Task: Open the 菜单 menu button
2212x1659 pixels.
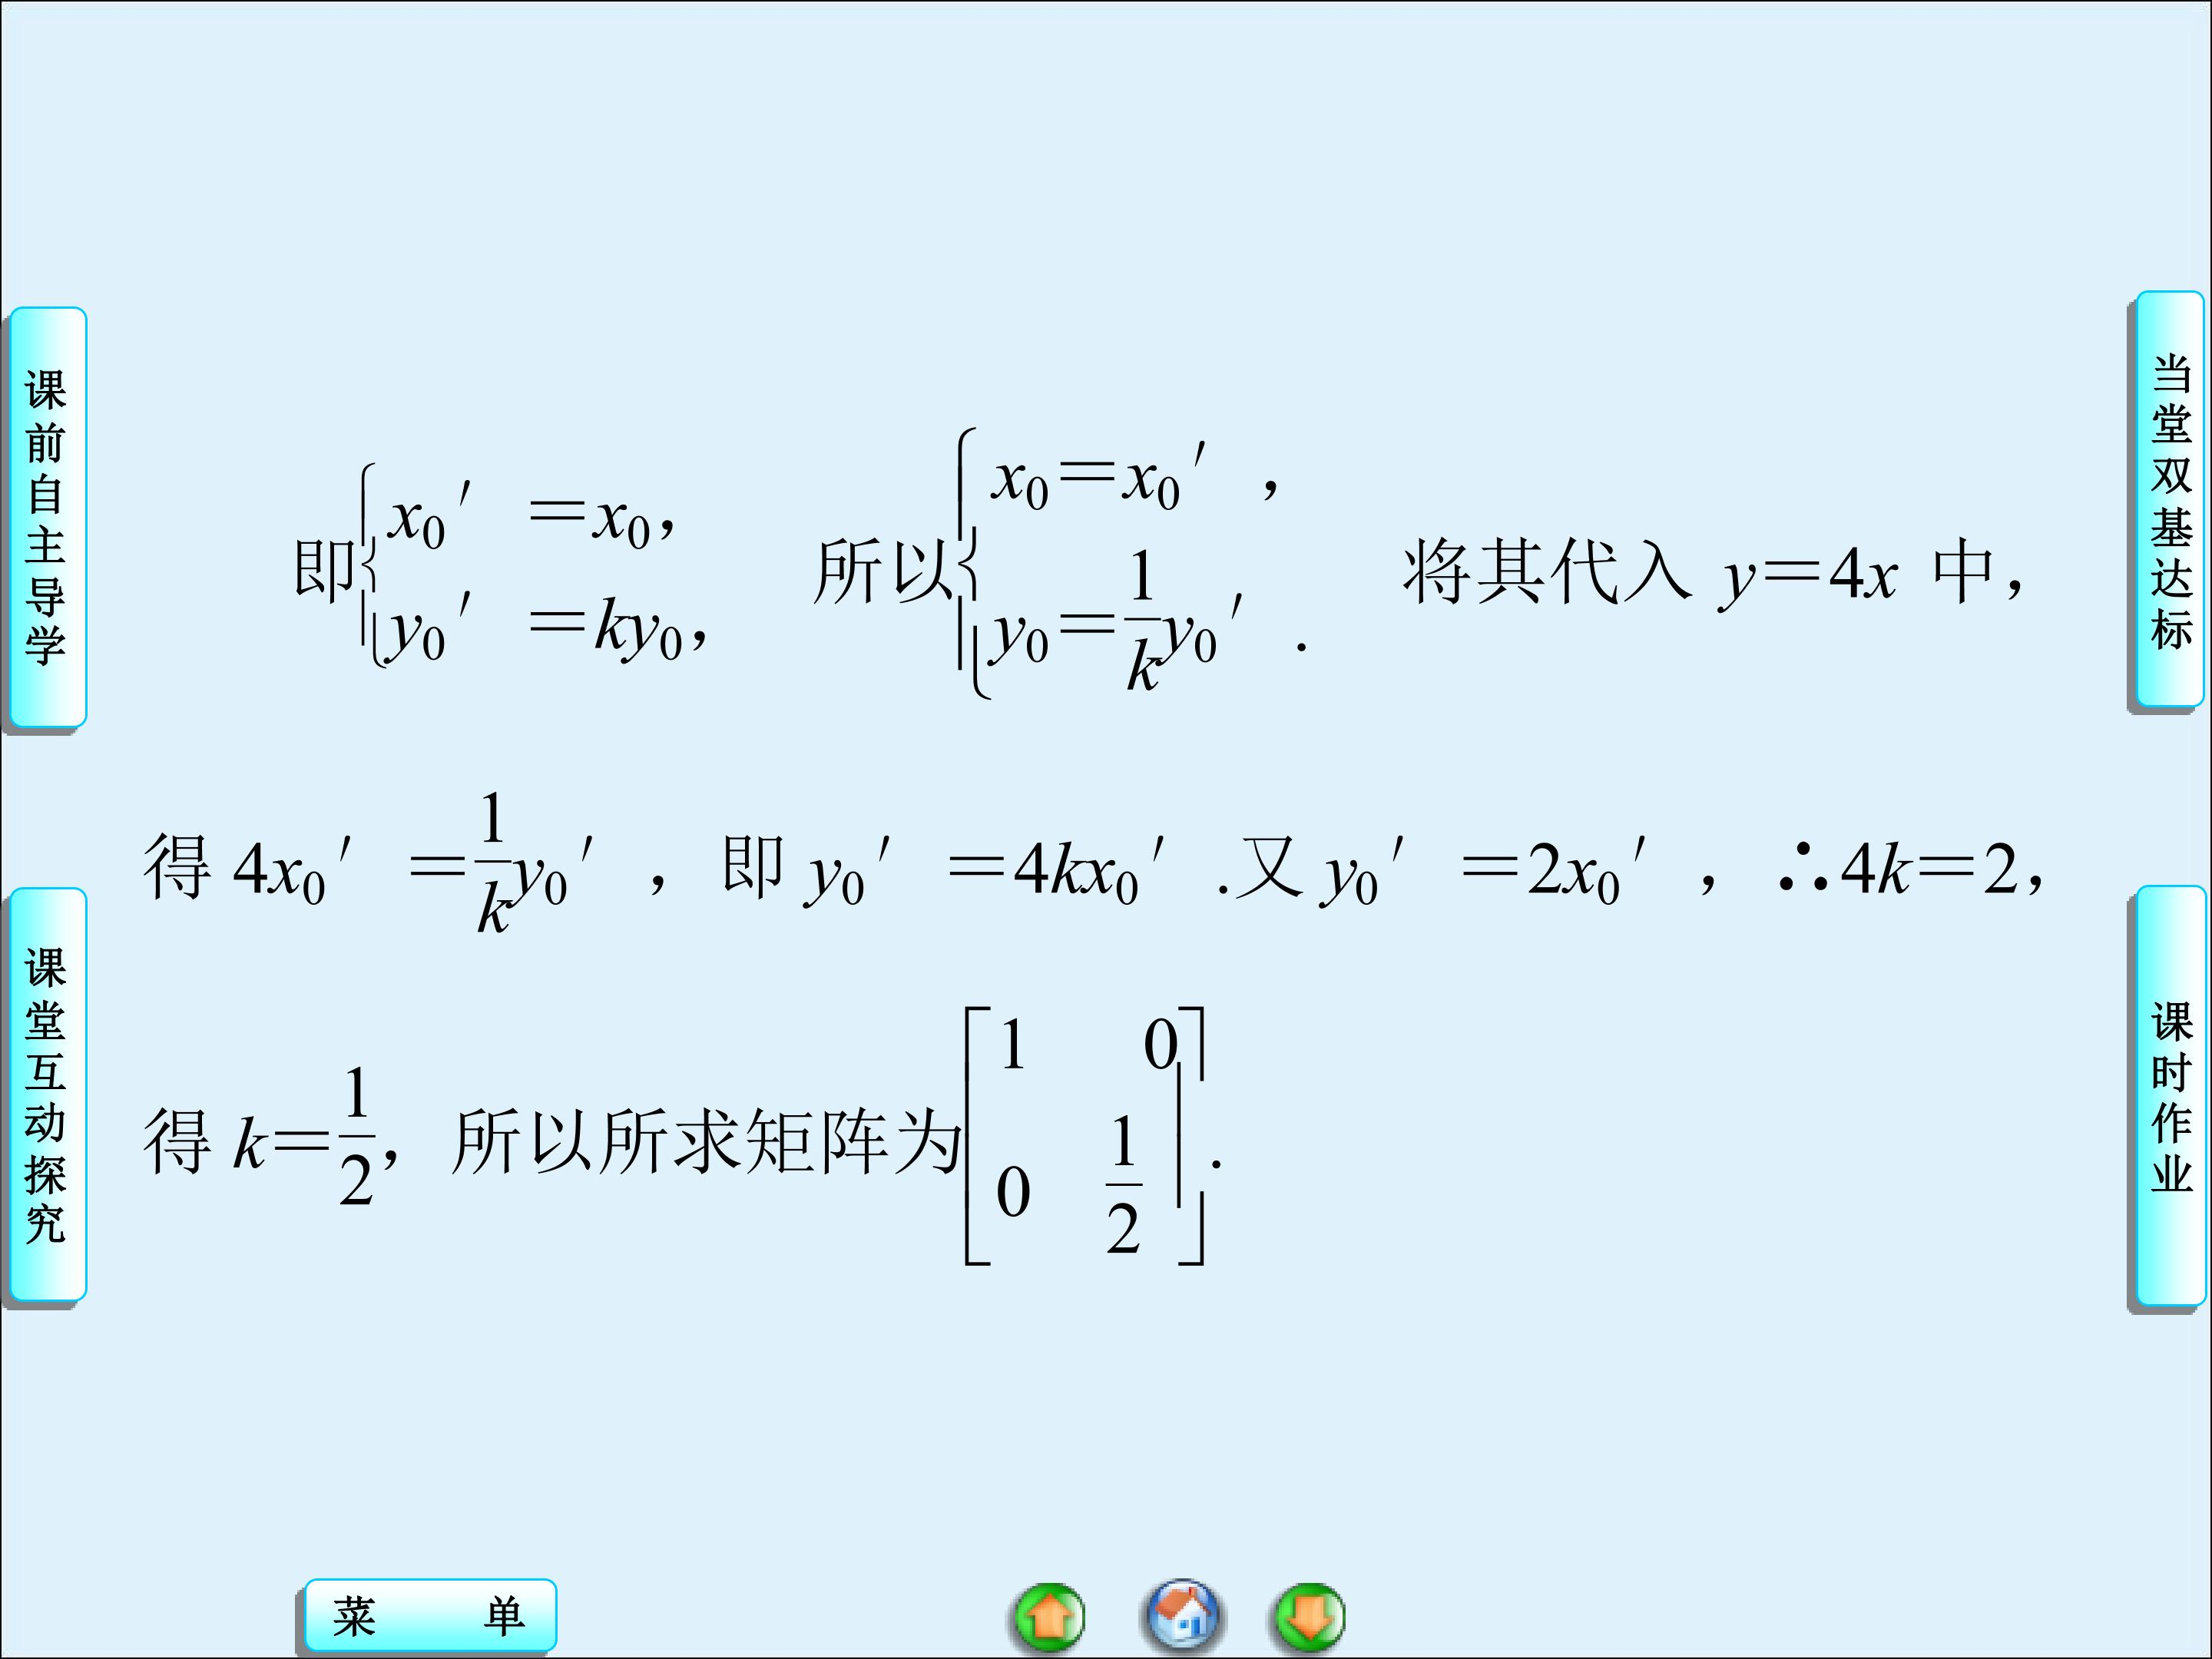Action: tap(429, 1615)
